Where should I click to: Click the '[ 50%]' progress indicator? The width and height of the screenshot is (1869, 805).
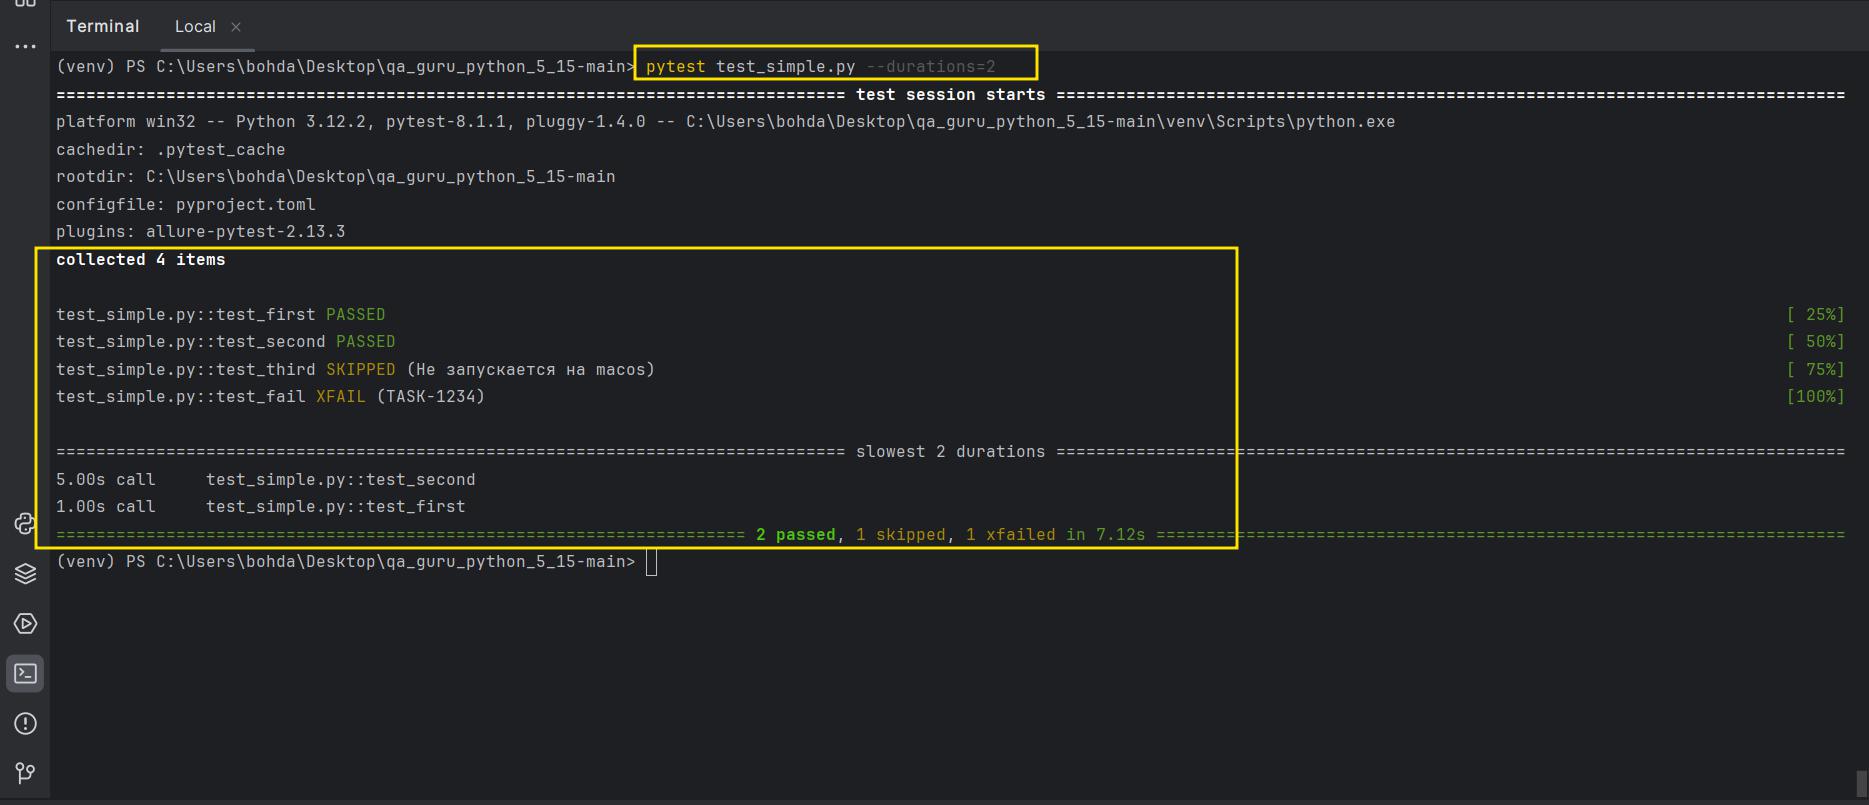click(1815, 342)
